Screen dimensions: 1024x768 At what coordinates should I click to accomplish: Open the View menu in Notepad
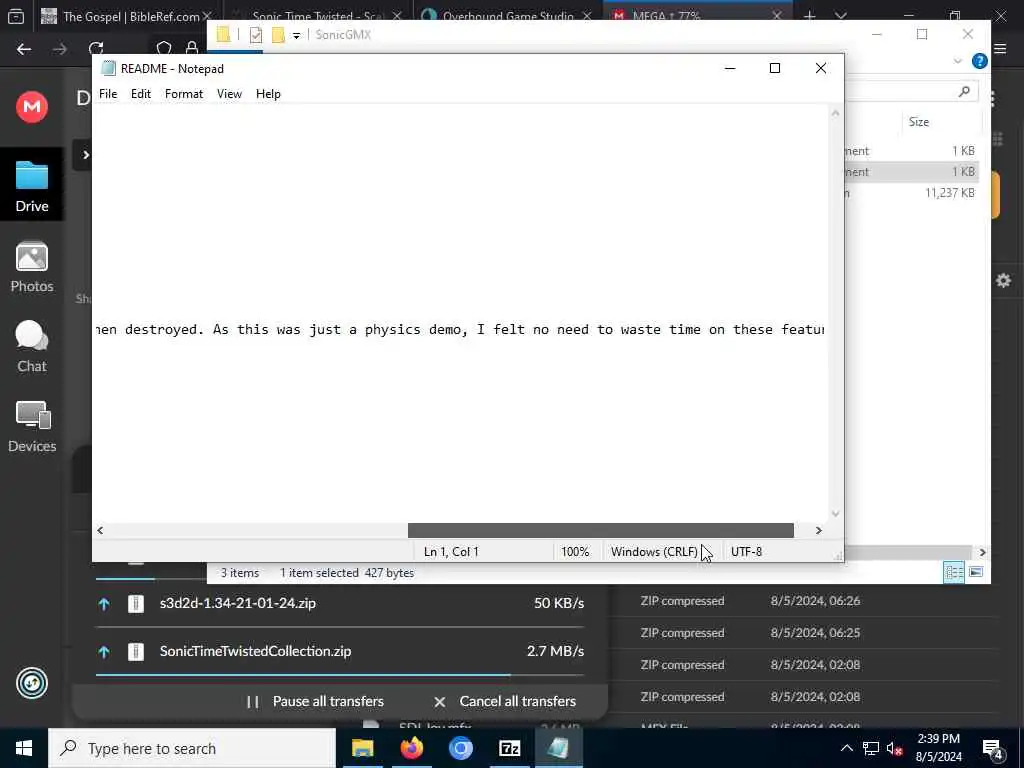pyautogui.click(x=229, y=94)
